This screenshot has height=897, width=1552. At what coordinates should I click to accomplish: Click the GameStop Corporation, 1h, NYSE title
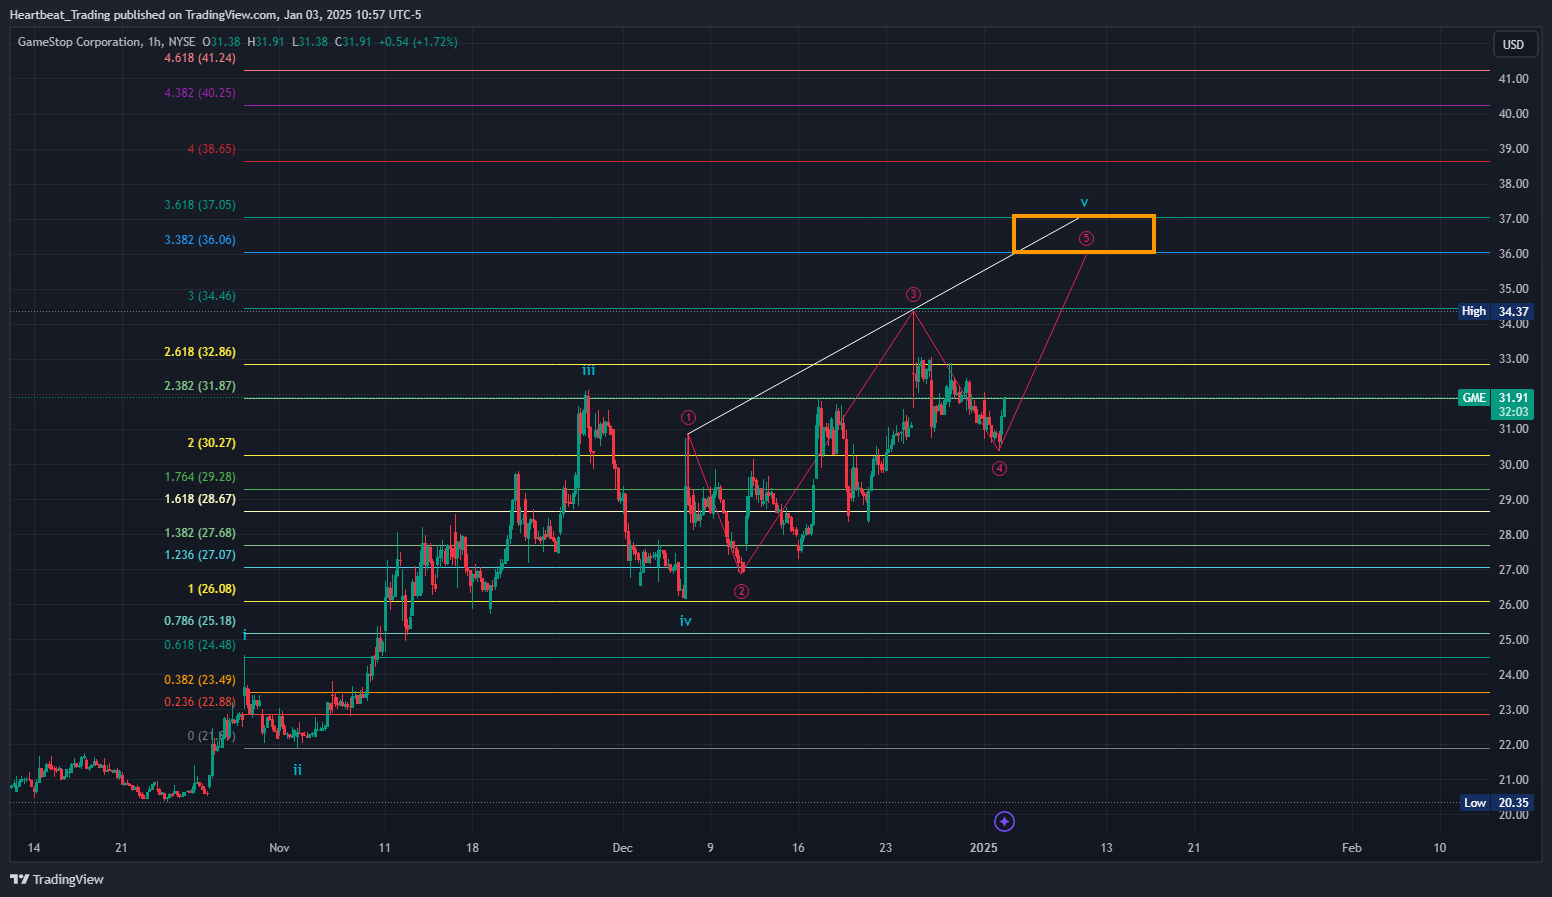pos(106,42)
